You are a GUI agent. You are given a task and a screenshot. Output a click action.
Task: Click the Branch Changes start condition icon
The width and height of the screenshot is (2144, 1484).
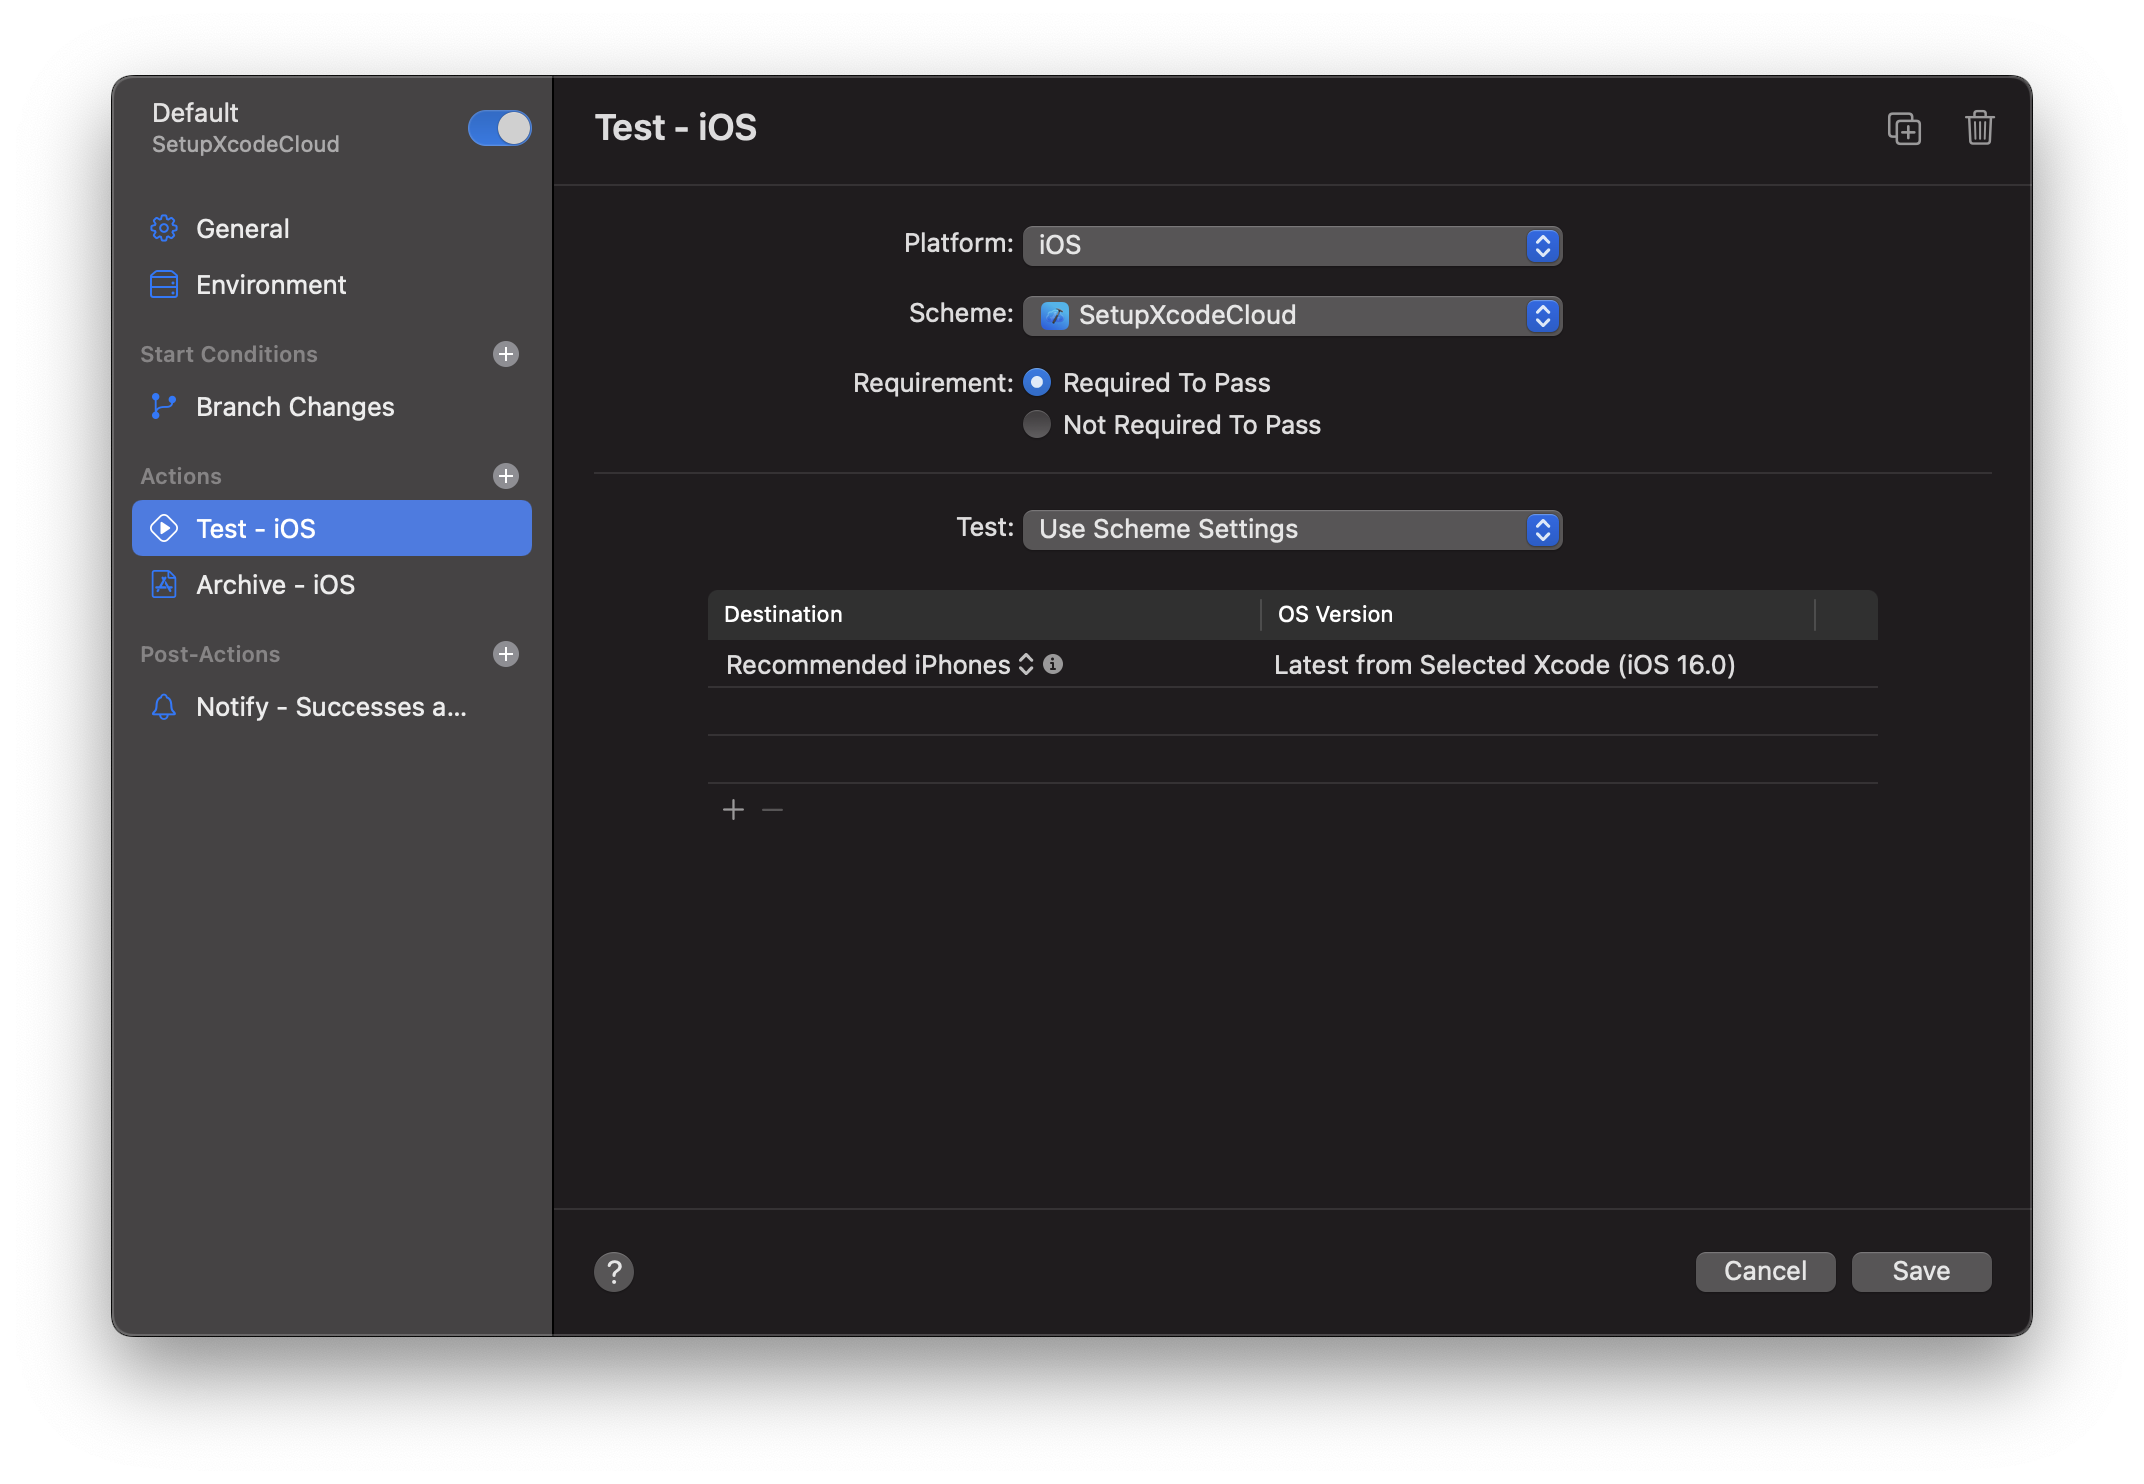tap(163, 406)
